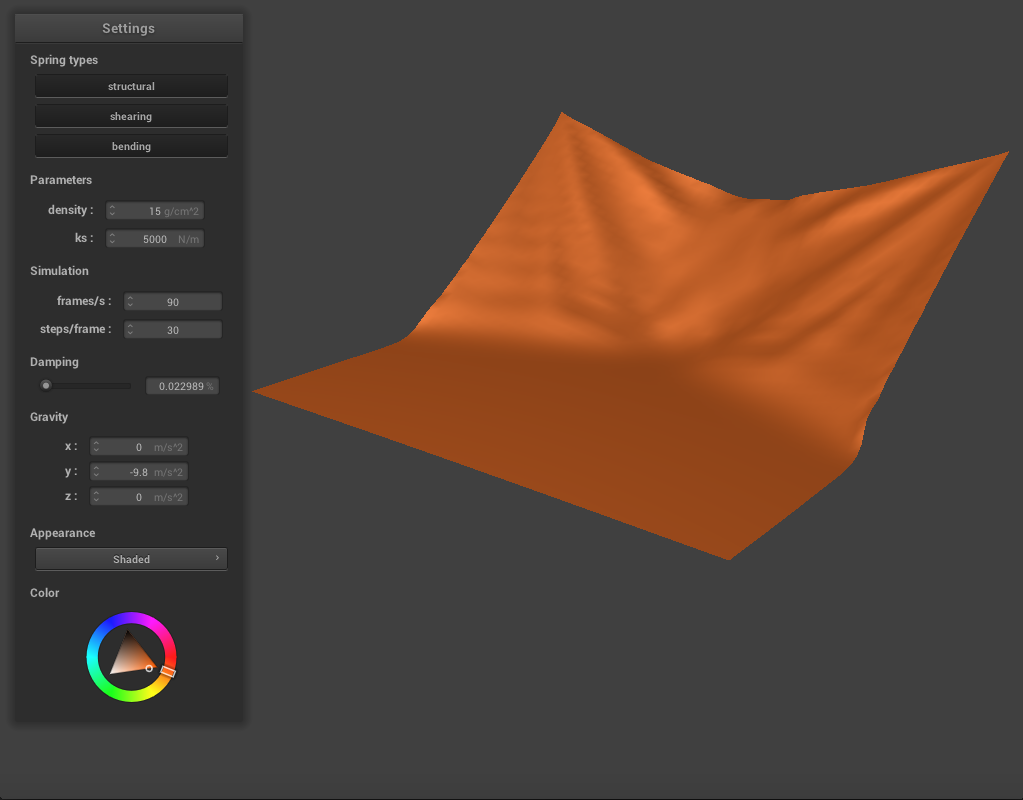Toggle the shearing spring type button
The image size is (1023, 800).
click(131, 117)
